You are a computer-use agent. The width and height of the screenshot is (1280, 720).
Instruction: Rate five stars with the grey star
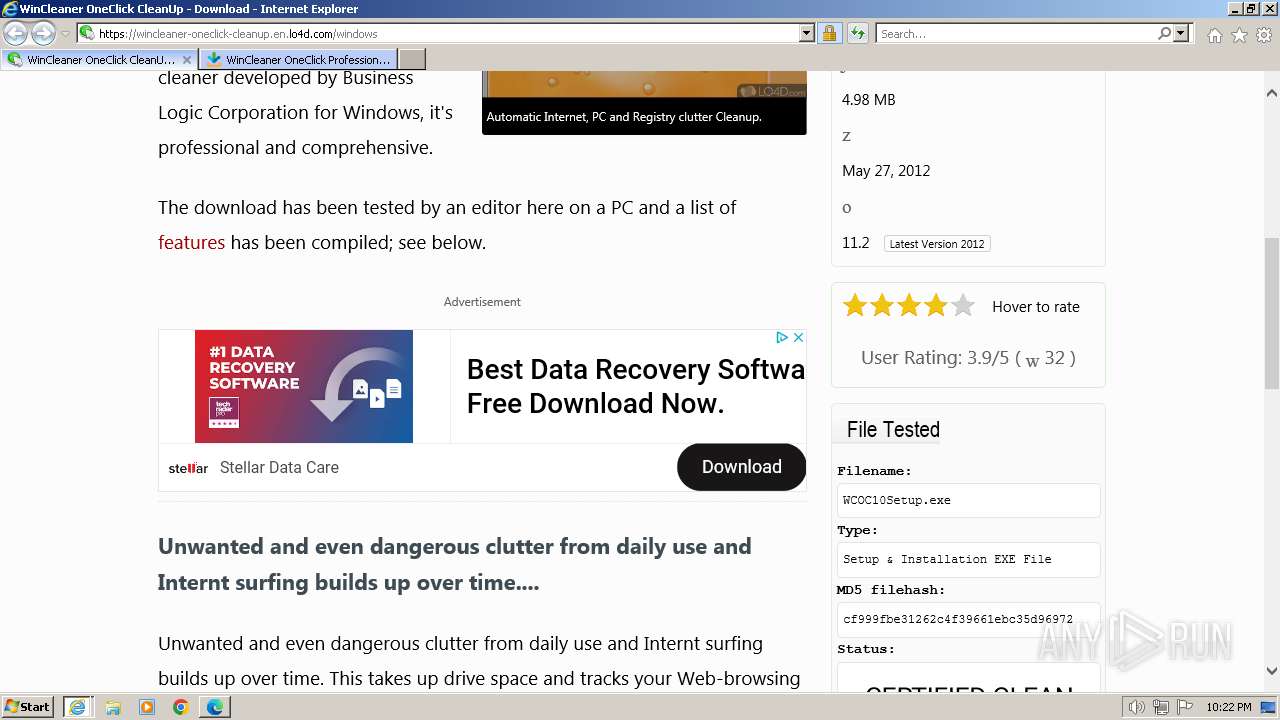click(963, 306)
